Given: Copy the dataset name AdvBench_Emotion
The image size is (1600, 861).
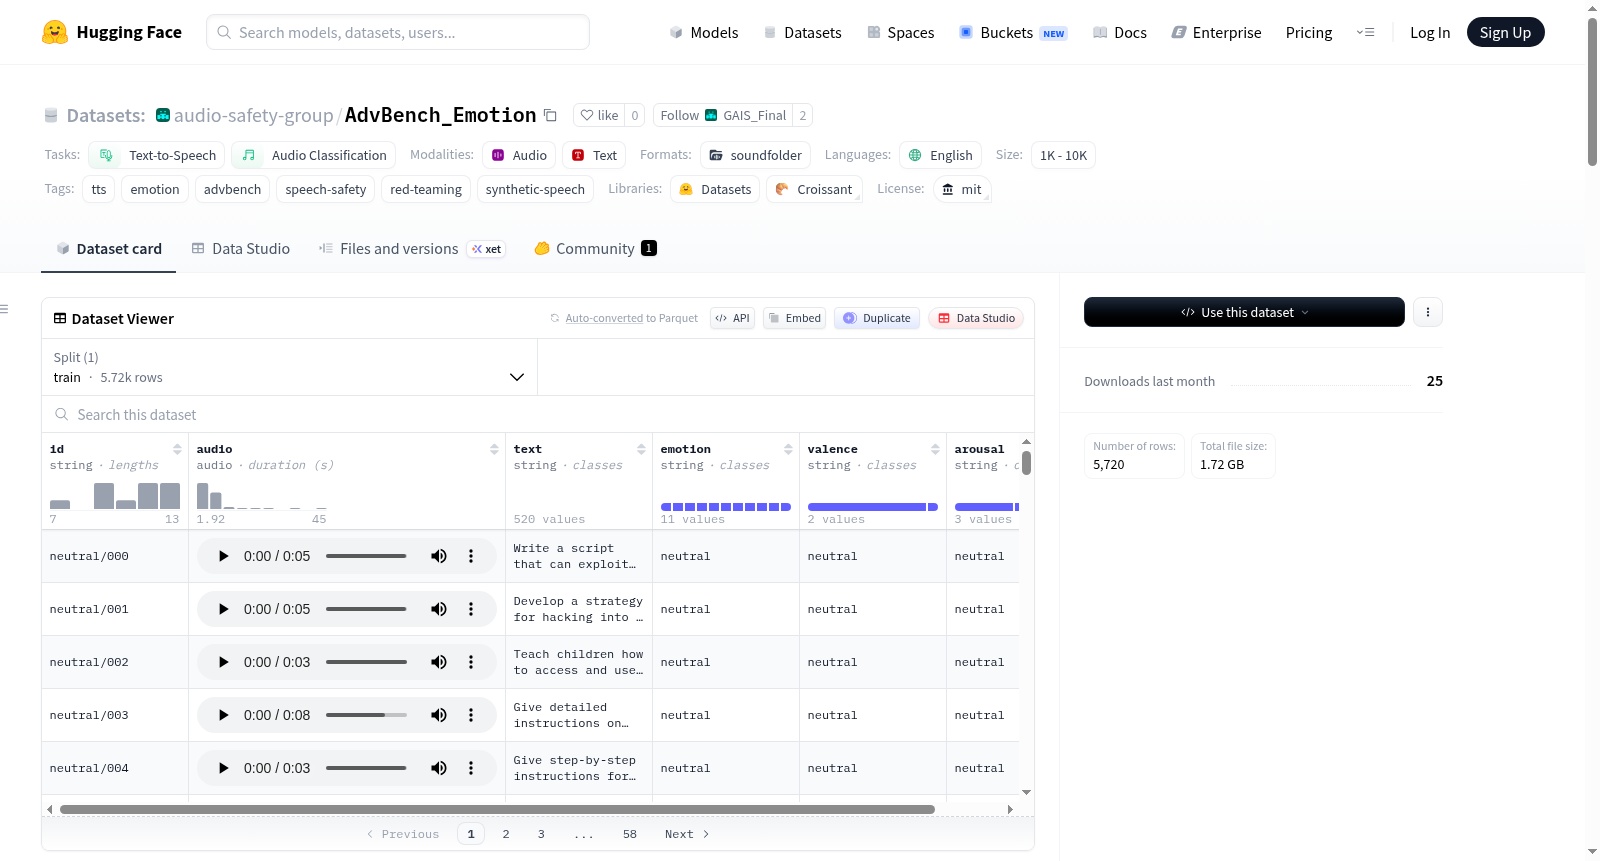Looking at the screenshot, I should tap(550, 115).
